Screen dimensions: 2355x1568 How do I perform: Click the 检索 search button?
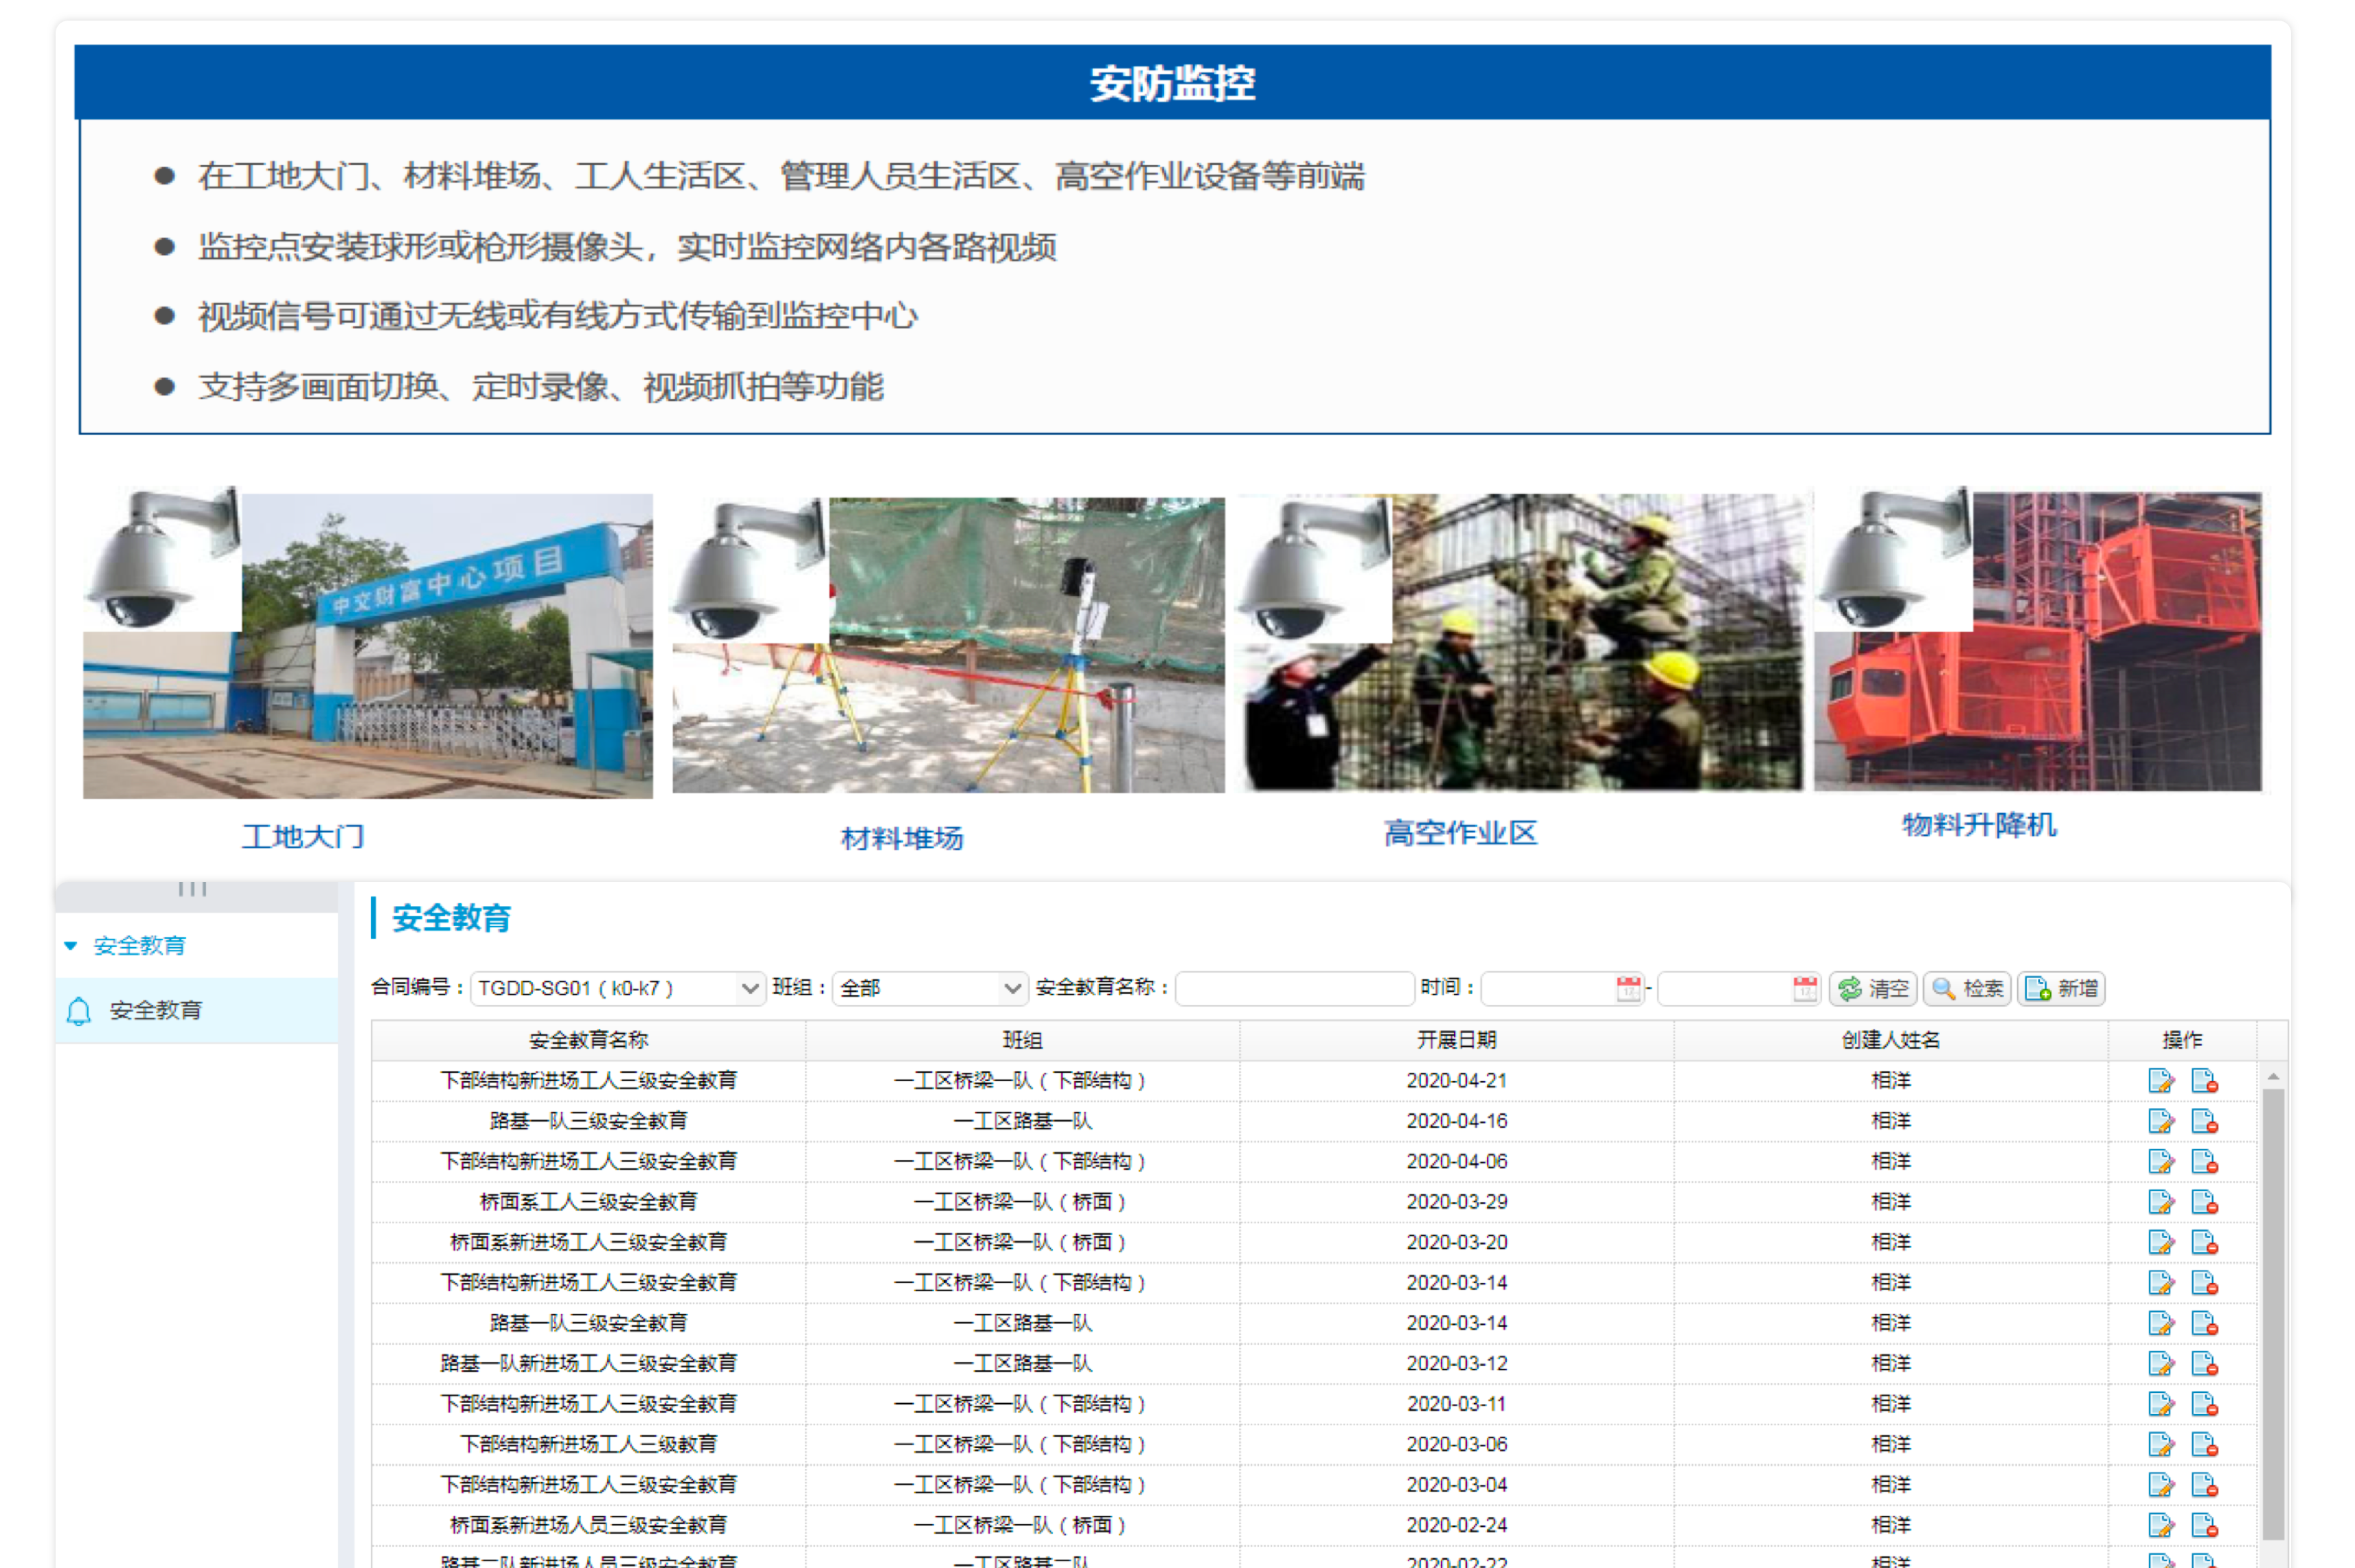[1966, 989]
